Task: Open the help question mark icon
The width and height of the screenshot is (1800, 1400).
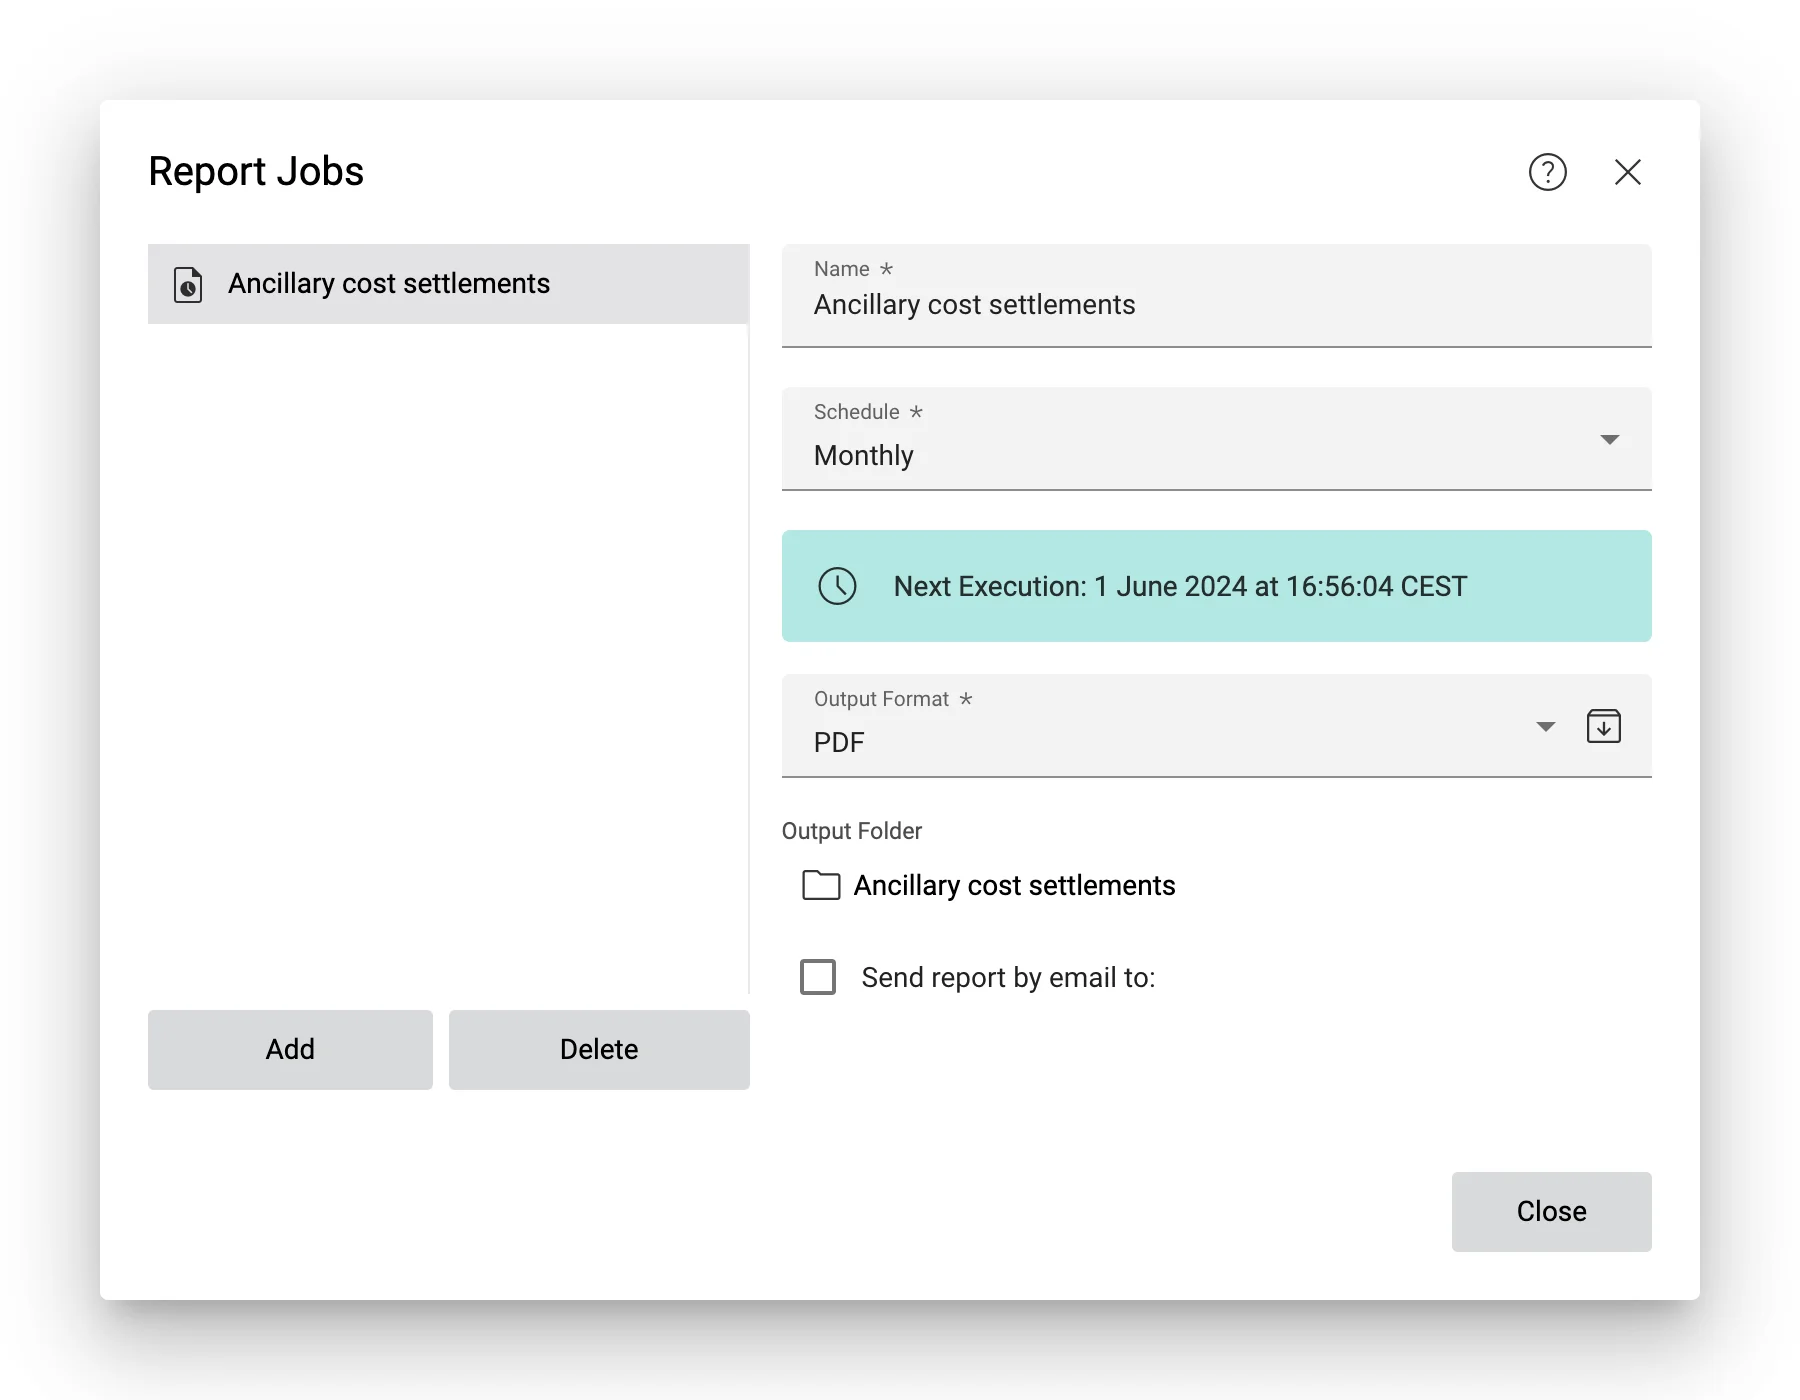Action: pyautogui.click(x=1547, y=172)
